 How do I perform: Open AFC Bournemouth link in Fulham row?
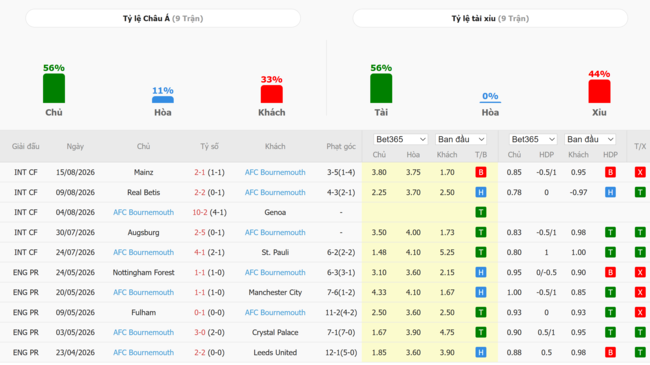click(275, 312)
